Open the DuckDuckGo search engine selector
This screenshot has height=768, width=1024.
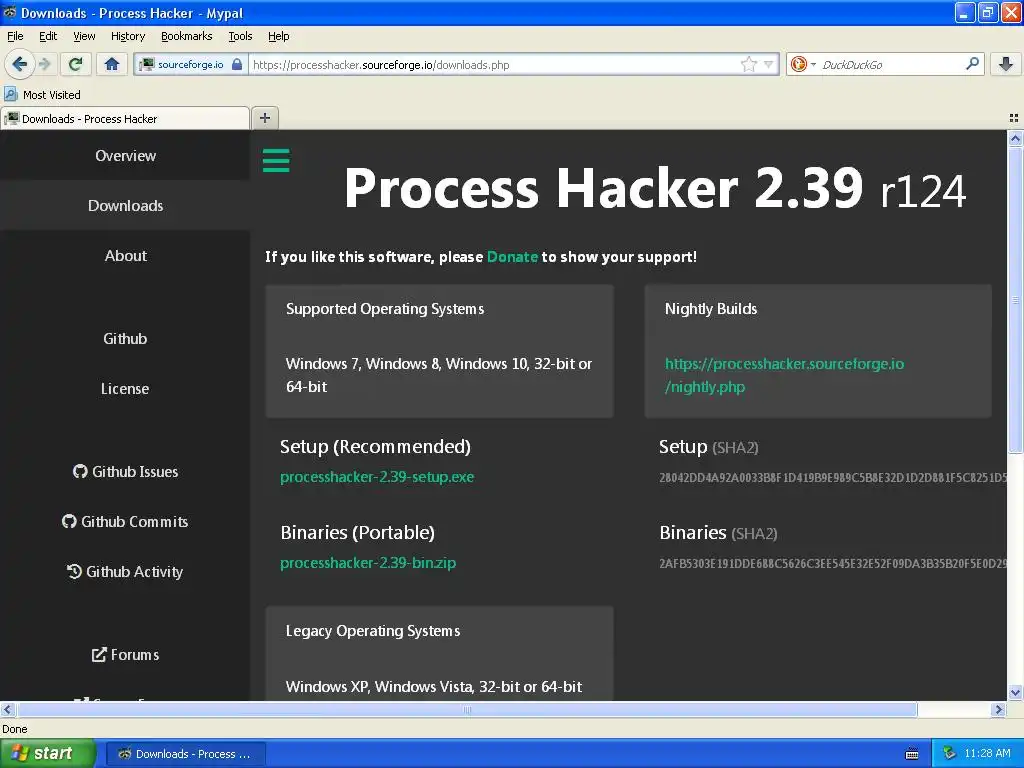803,64
